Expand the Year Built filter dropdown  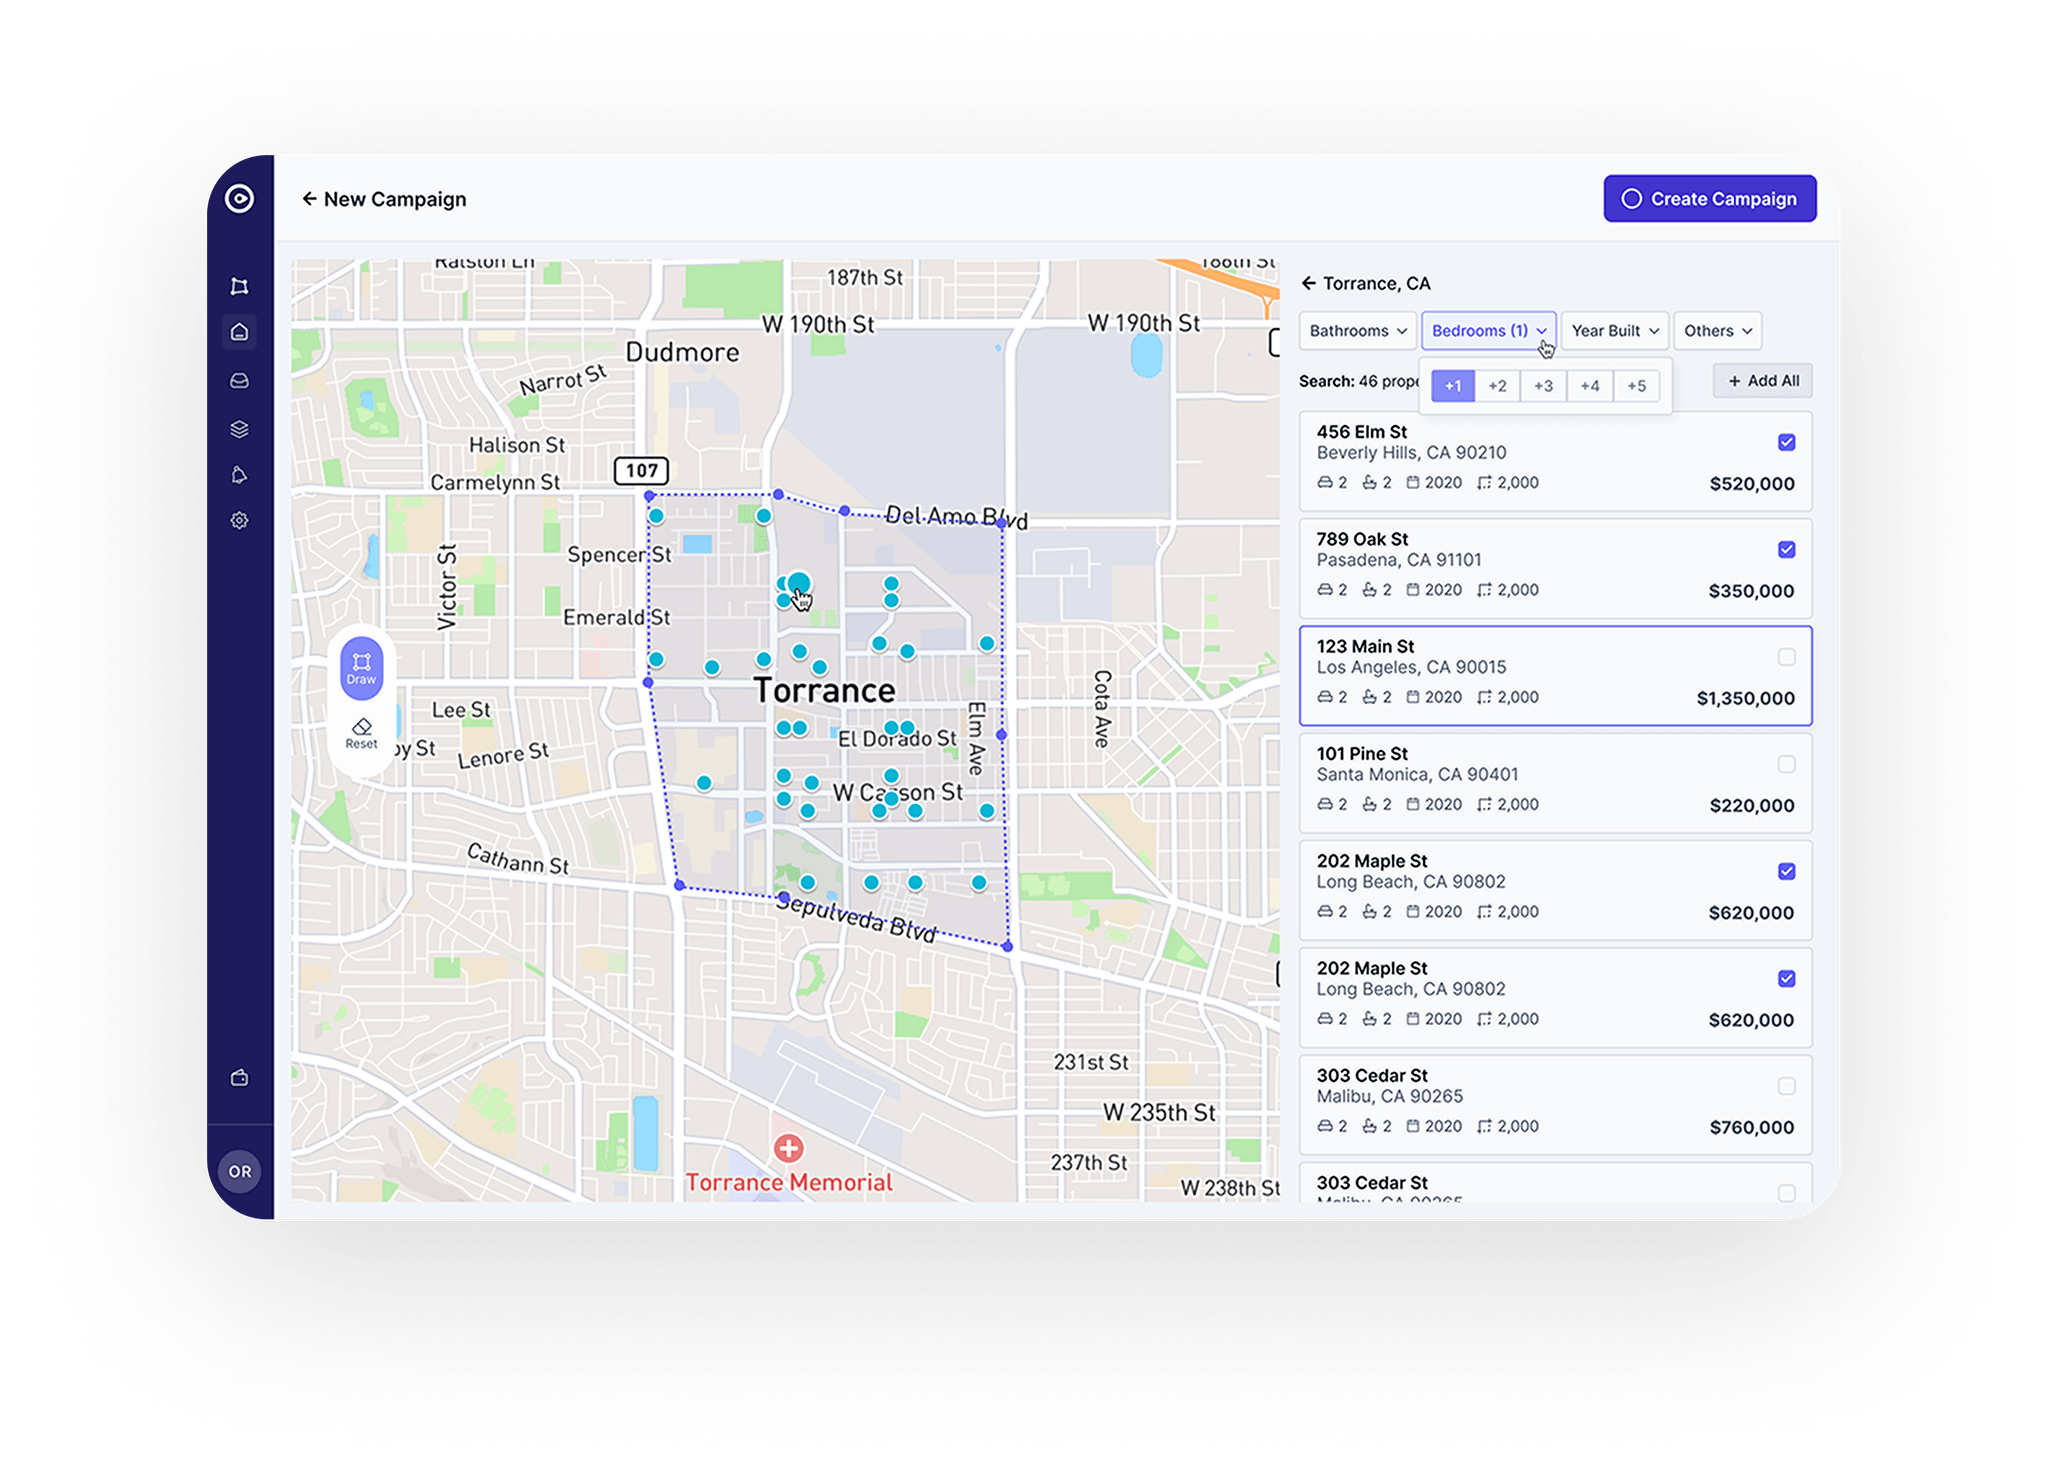click(x=1615, y=331)
